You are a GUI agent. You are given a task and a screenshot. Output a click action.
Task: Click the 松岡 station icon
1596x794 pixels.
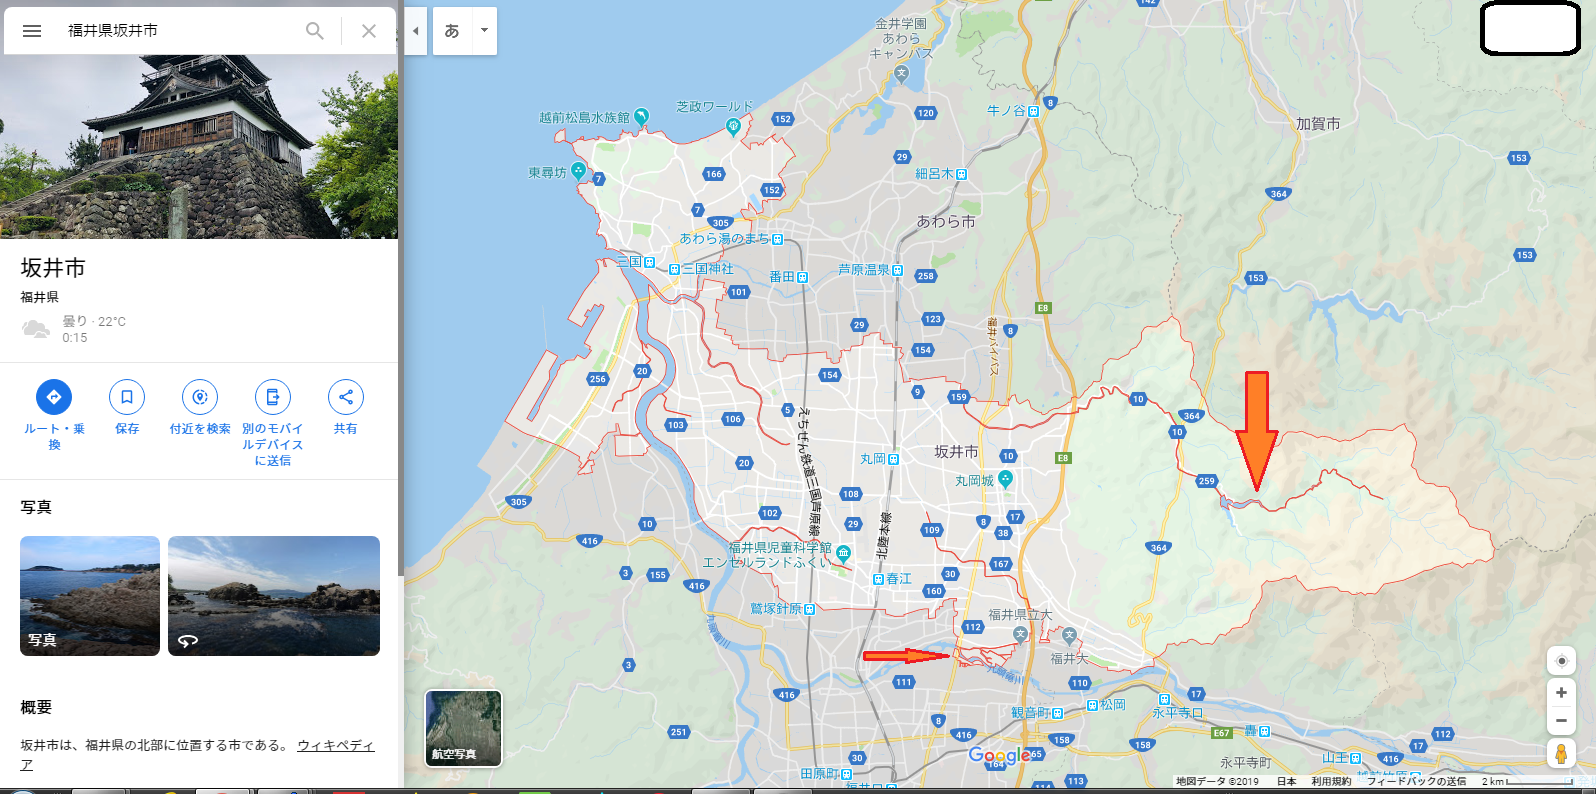(1092, 705)
